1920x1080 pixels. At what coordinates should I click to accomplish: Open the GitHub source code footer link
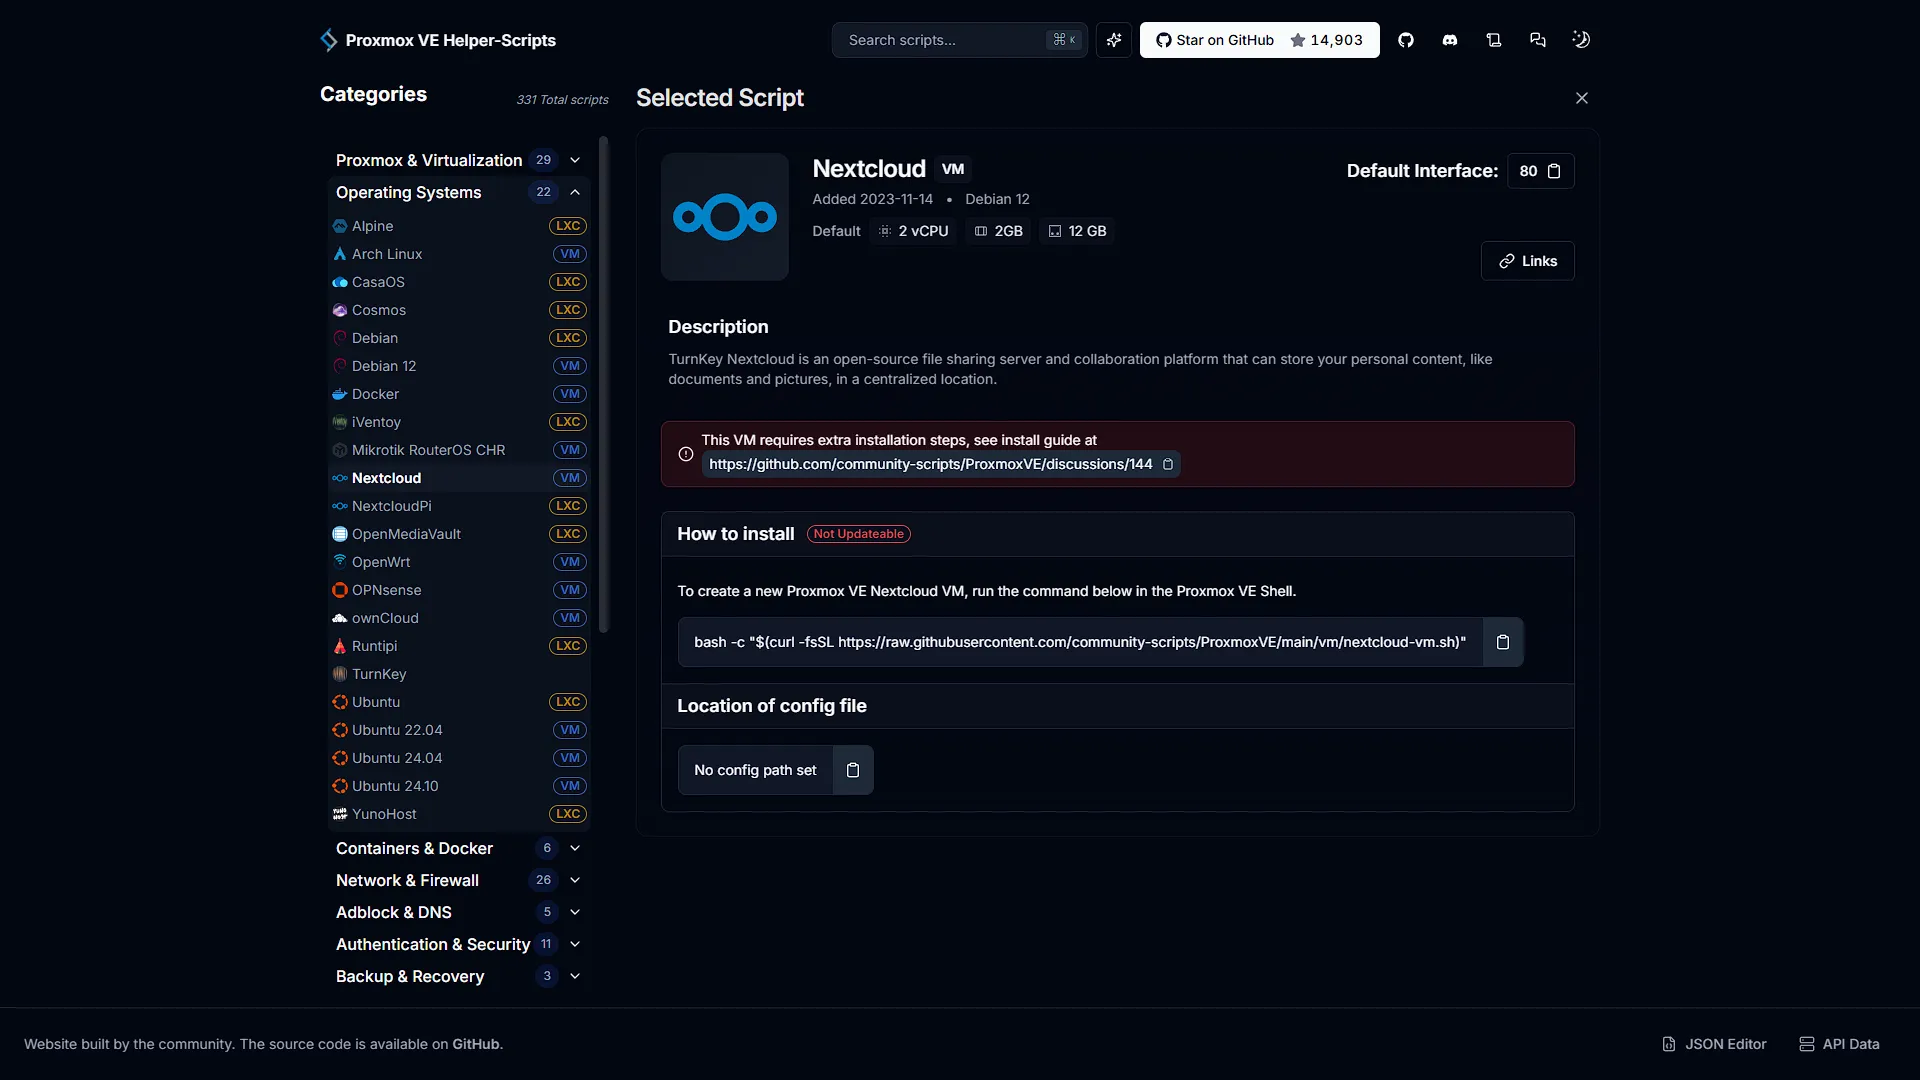[x=475, y=1044]
